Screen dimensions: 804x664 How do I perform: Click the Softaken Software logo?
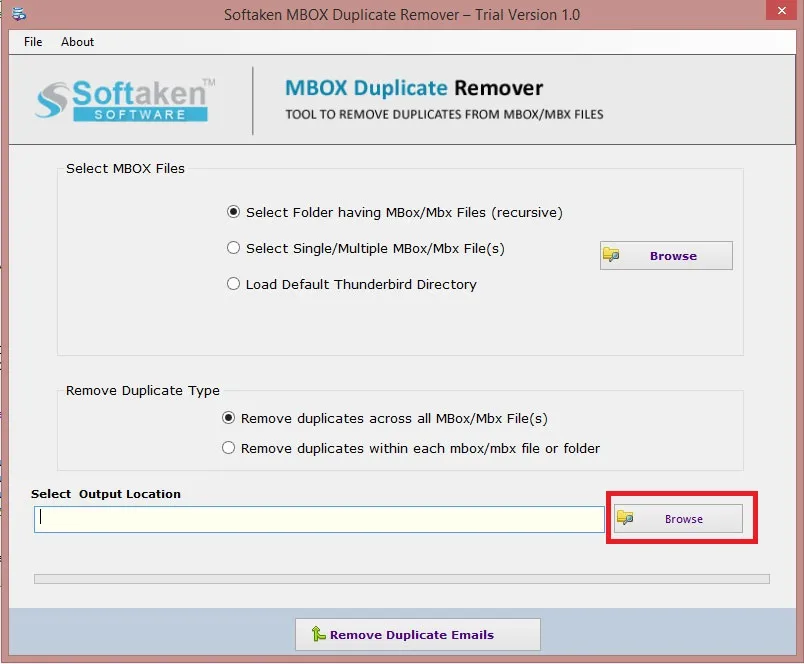pyautogui.click(x=125, y=99)
